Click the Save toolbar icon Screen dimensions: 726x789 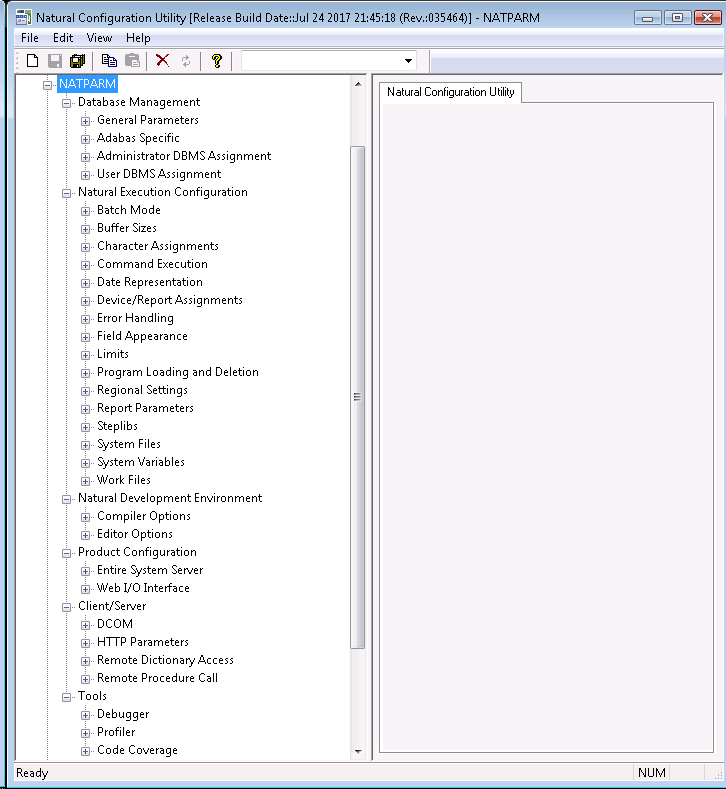coord(54,61)
